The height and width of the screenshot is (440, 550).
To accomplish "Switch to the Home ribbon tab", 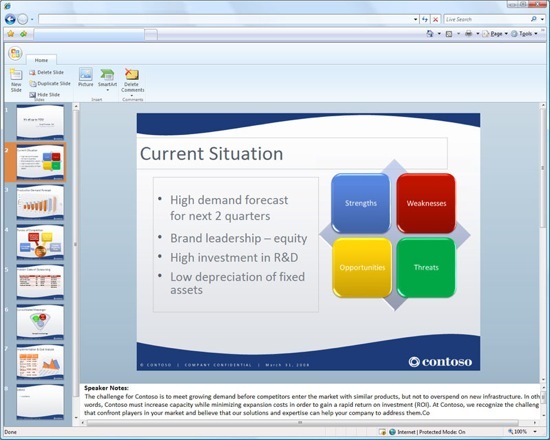I will (x=41, y=60).
